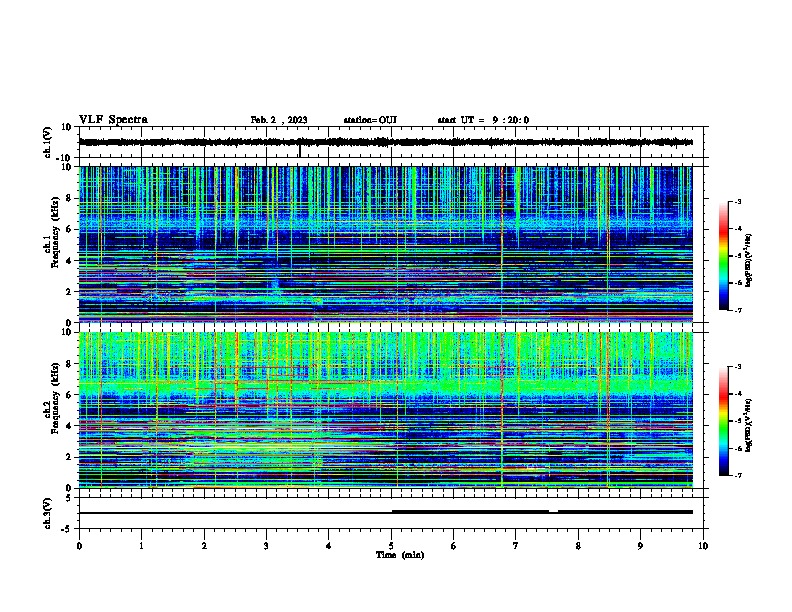Screen dimensions: 792x612
Task: Select the "Feb. 2, 2023" date label
Action: [279, 120]
